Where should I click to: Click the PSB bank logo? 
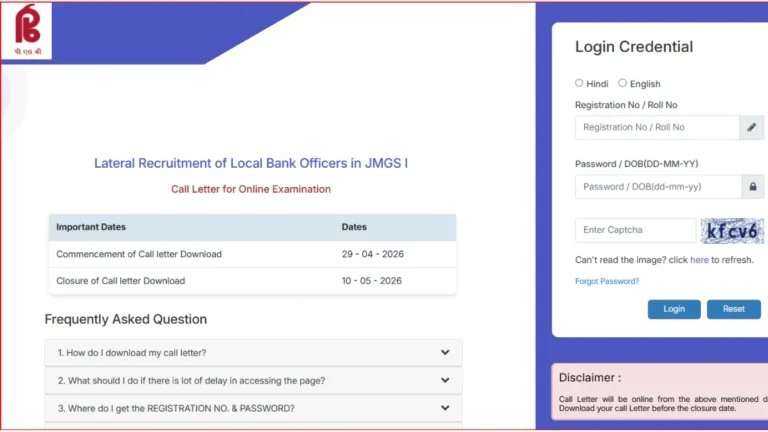click(x=27, y=30)
